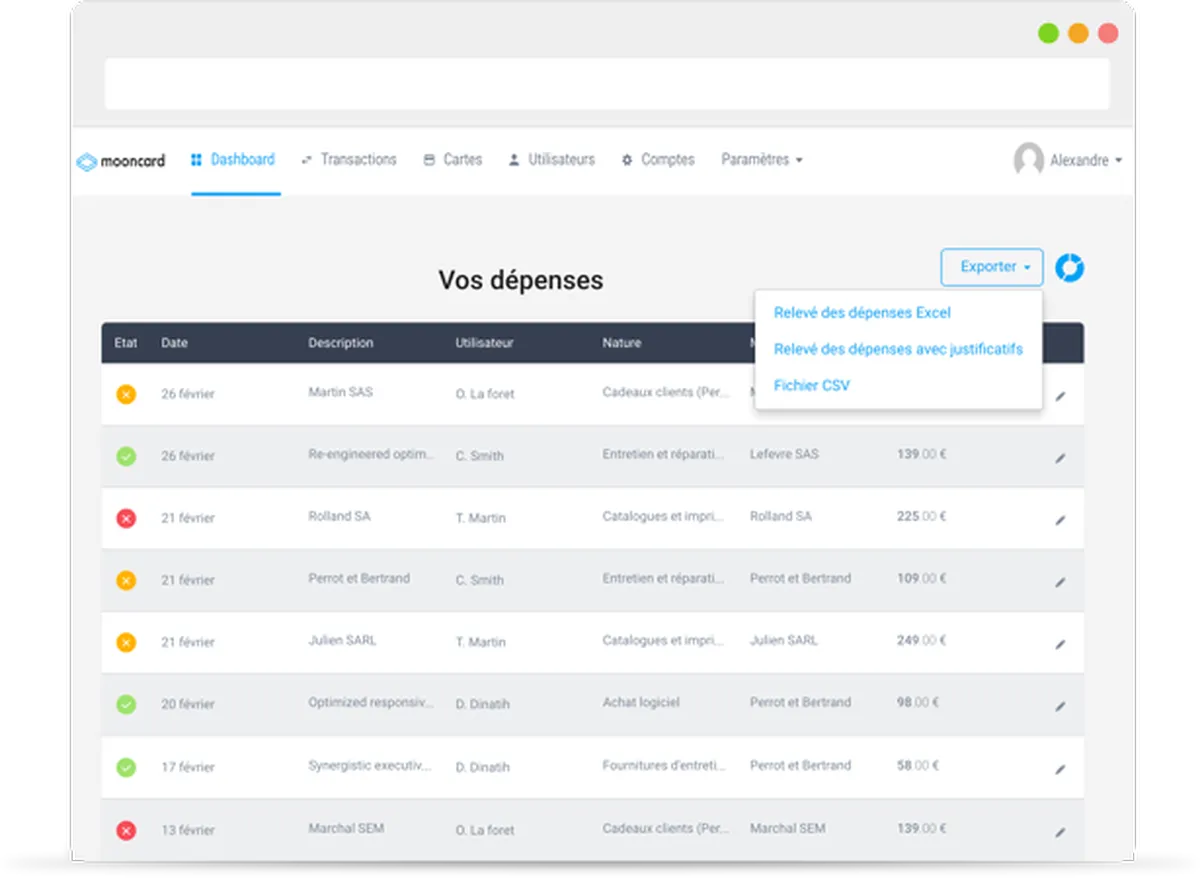Click green status icon on Optimized responsive row
This screenshot has width=1200, height=878.
[x=126, y=704]
